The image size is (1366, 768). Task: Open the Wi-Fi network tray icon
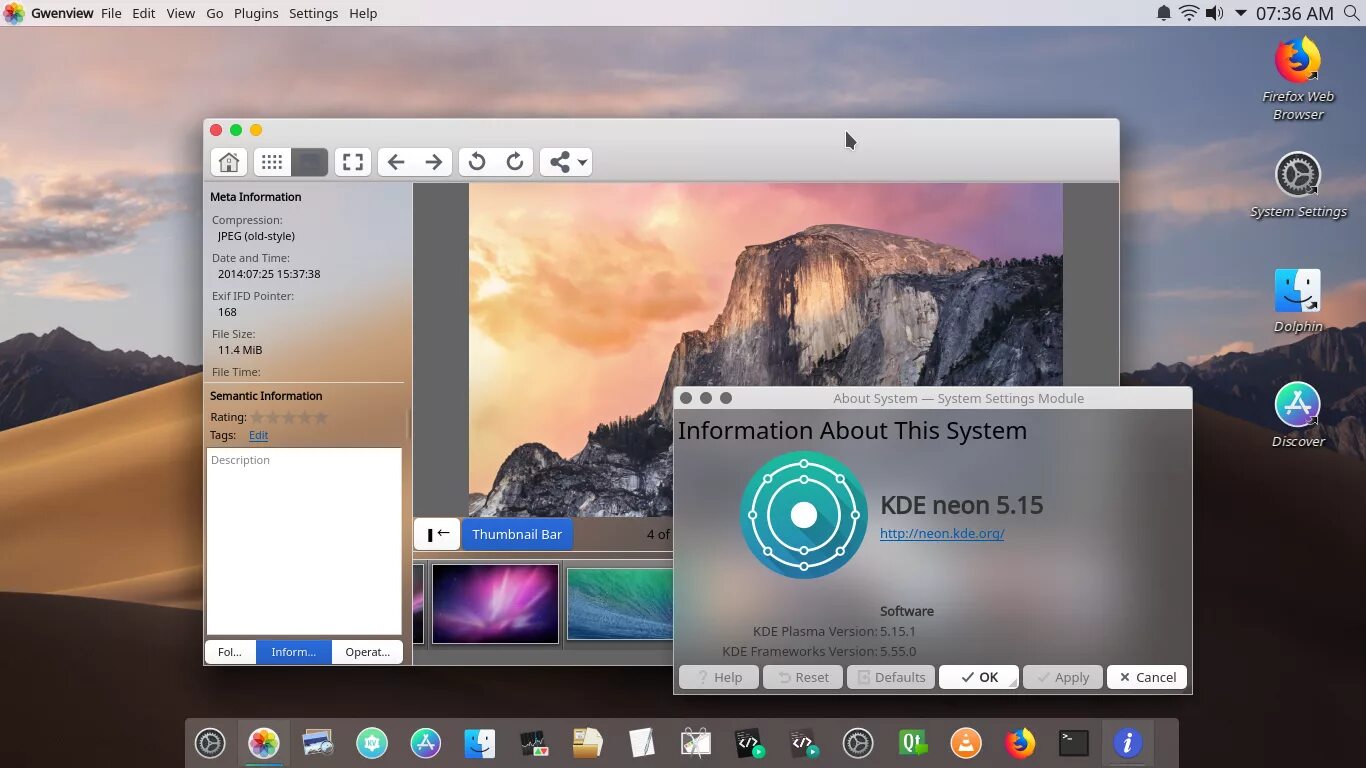coord(1189,13)
